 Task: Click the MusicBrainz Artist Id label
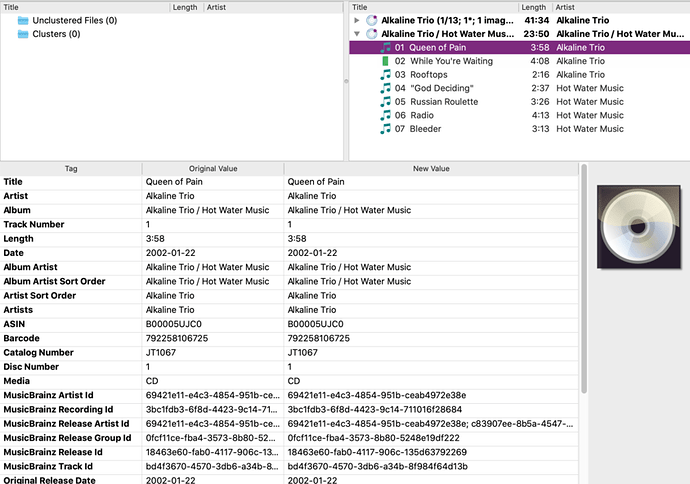(x=48, y=395)
